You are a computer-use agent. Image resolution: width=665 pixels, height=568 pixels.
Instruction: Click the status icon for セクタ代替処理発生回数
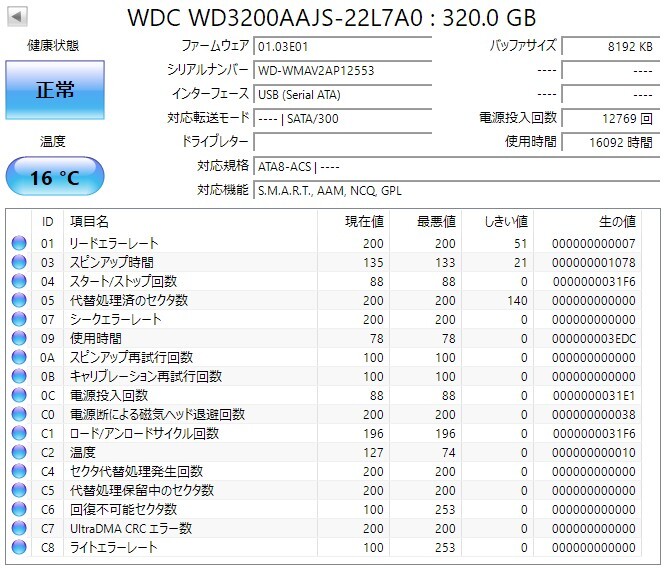19,471
